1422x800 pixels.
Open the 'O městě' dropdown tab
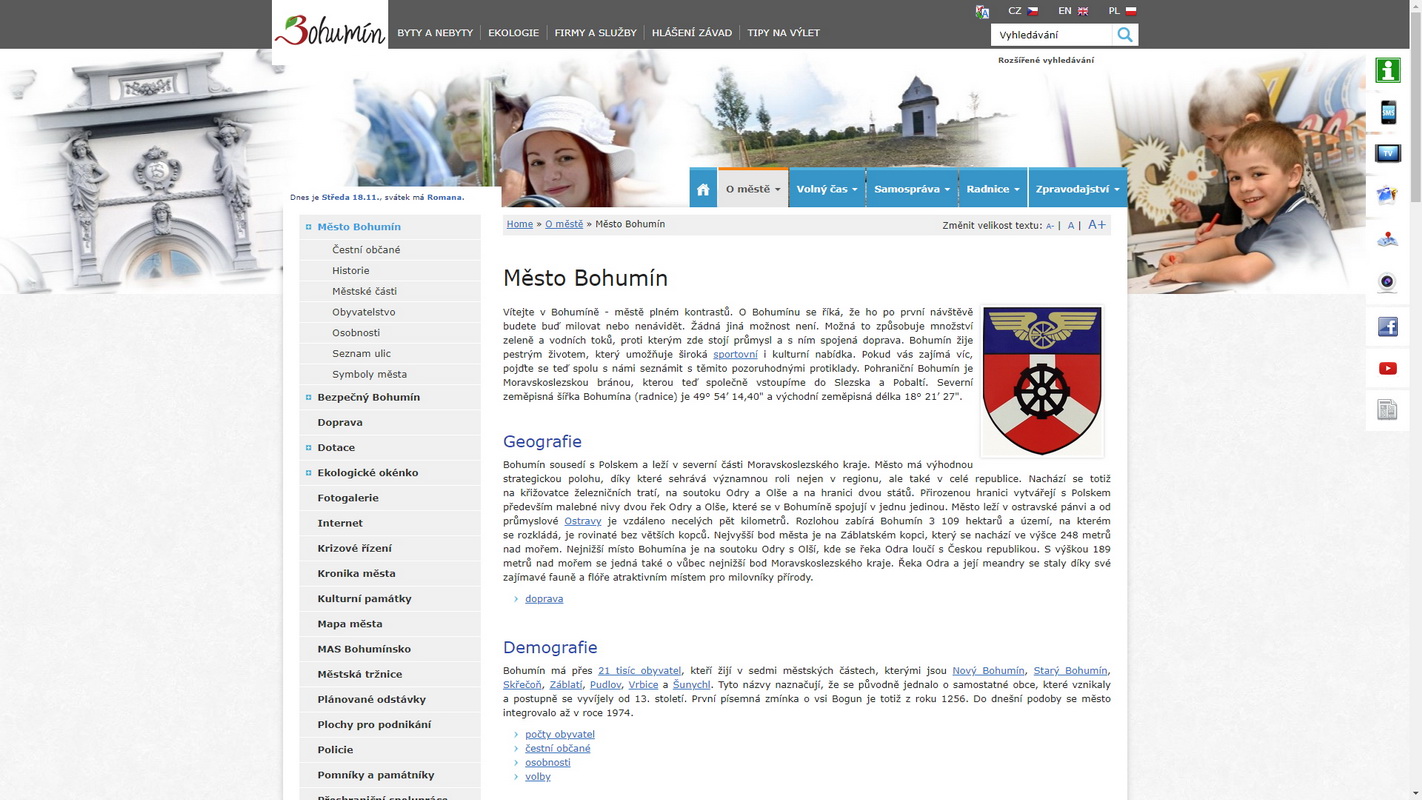click(x=753, y=189)
